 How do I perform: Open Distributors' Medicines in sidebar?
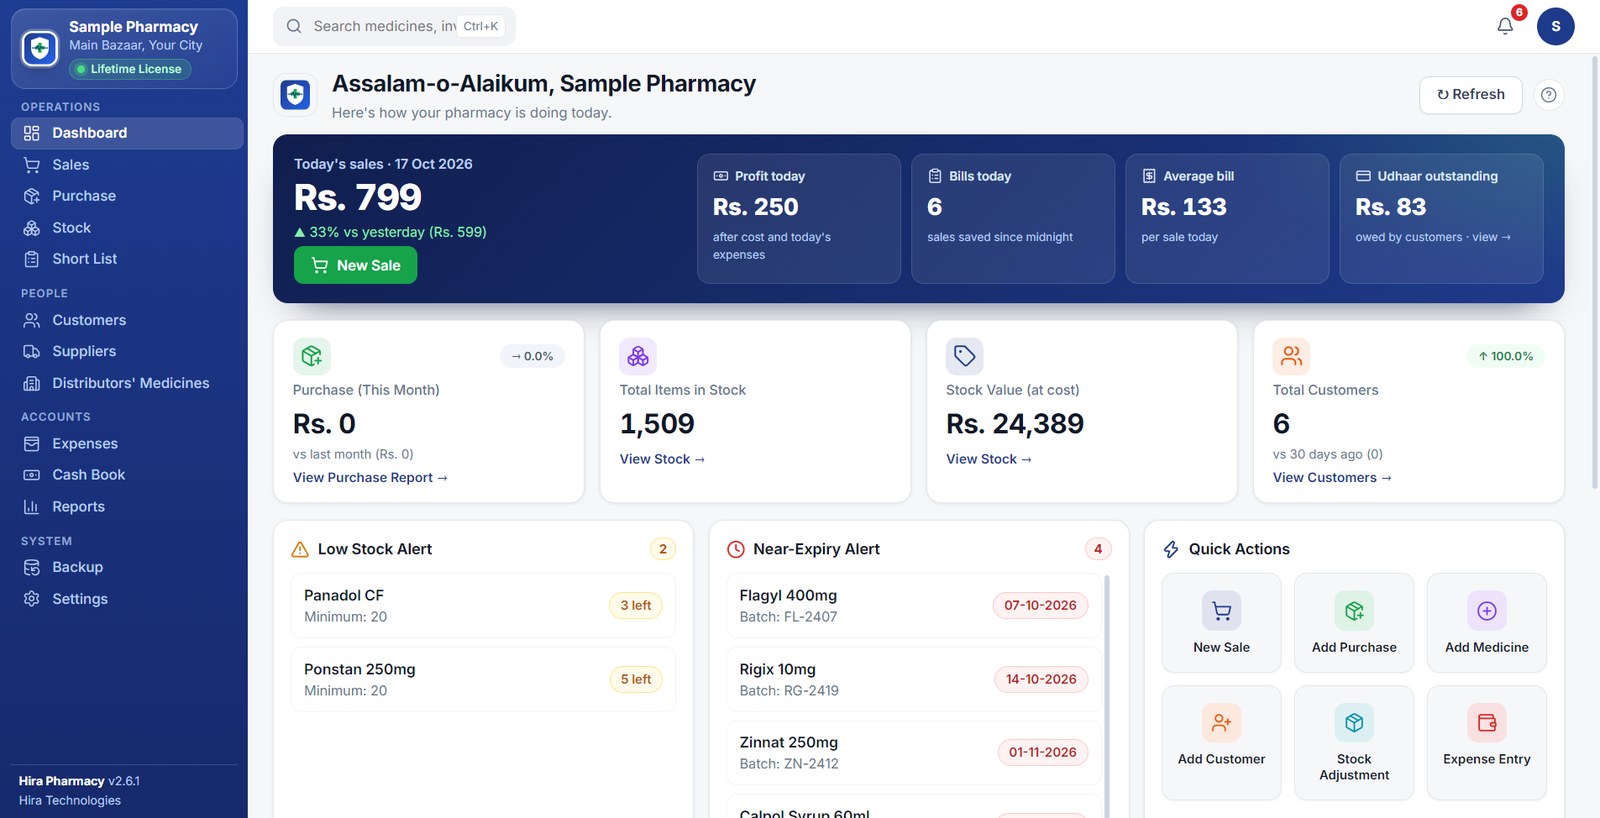pos(127,383)
